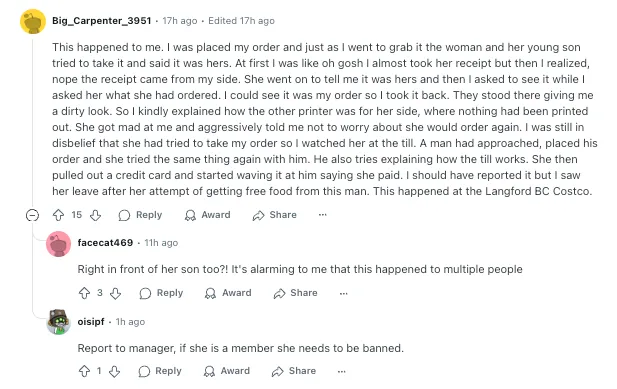Upvote facecat469's reply
617x389 pixels.
[84, 293]
